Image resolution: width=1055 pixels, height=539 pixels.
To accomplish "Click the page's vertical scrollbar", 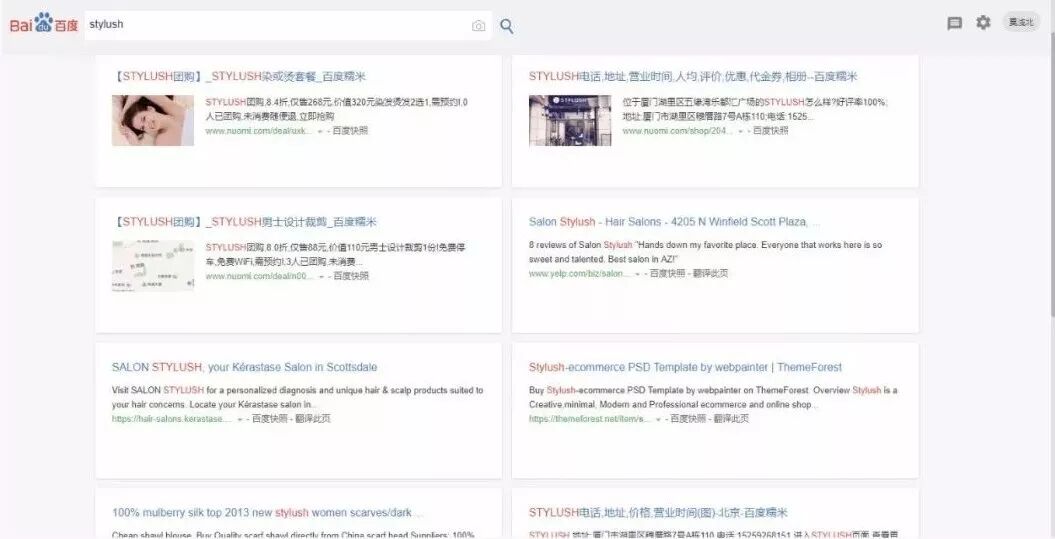I will coord(1052,175).
